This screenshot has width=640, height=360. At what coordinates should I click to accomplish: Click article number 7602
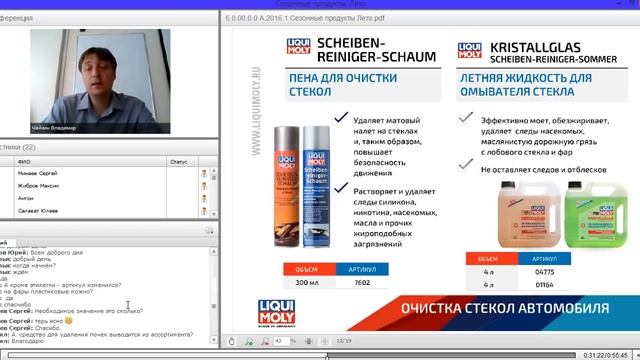coord(362,282)
